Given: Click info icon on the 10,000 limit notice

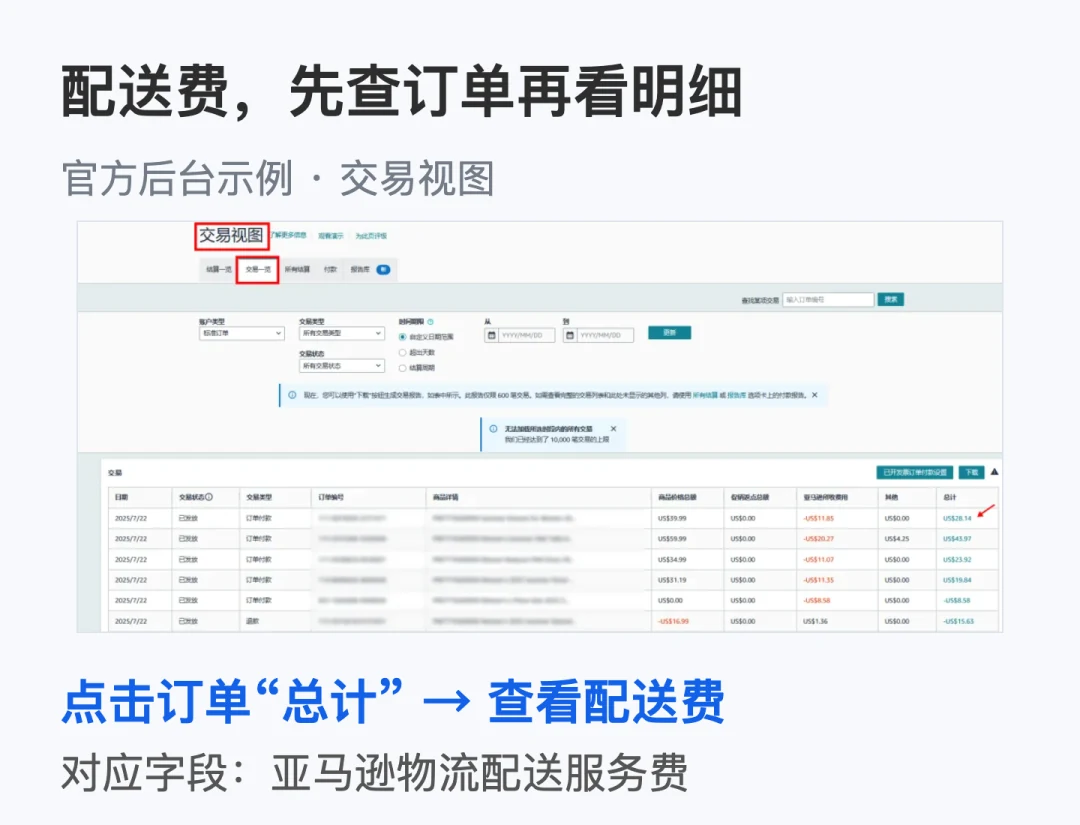Looking at the screenshot, I should click(493, 428).
